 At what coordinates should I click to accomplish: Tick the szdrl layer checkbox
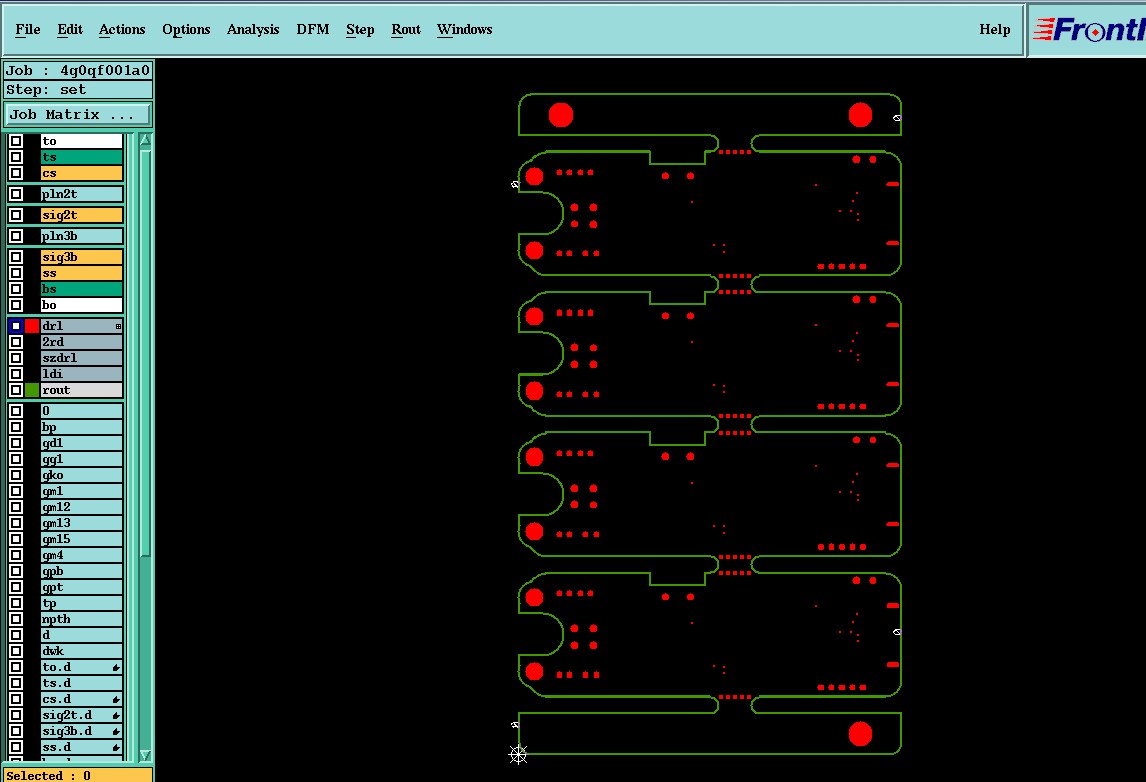click(16, 358)
